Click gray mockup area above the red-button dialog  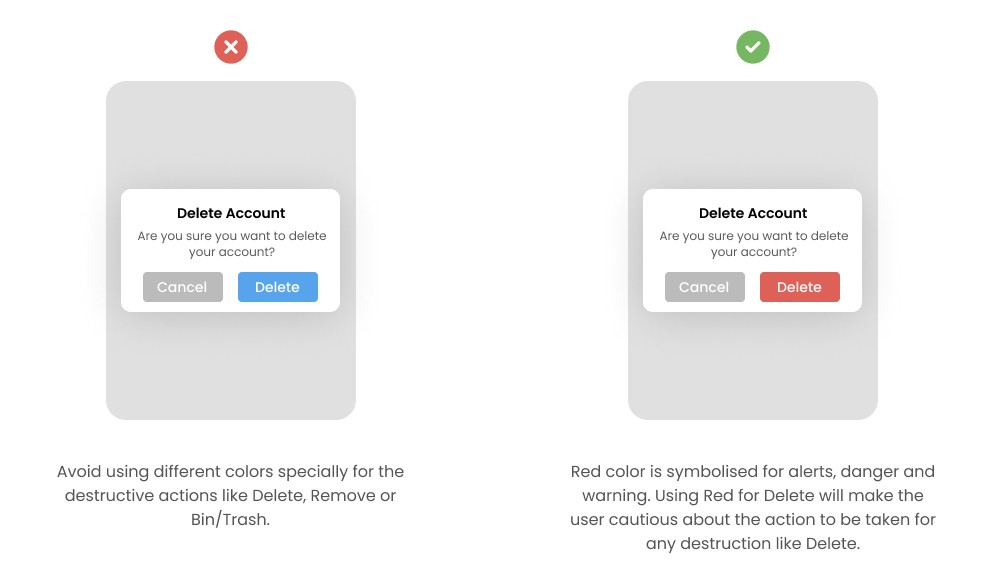pyautogui.click(x=753, y=134)
